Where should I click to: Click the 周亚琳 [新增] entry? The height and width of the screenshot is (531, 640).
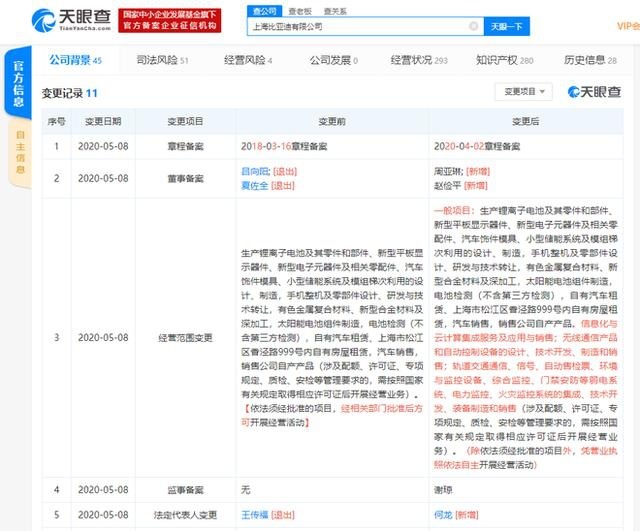[x=462, y=171]
